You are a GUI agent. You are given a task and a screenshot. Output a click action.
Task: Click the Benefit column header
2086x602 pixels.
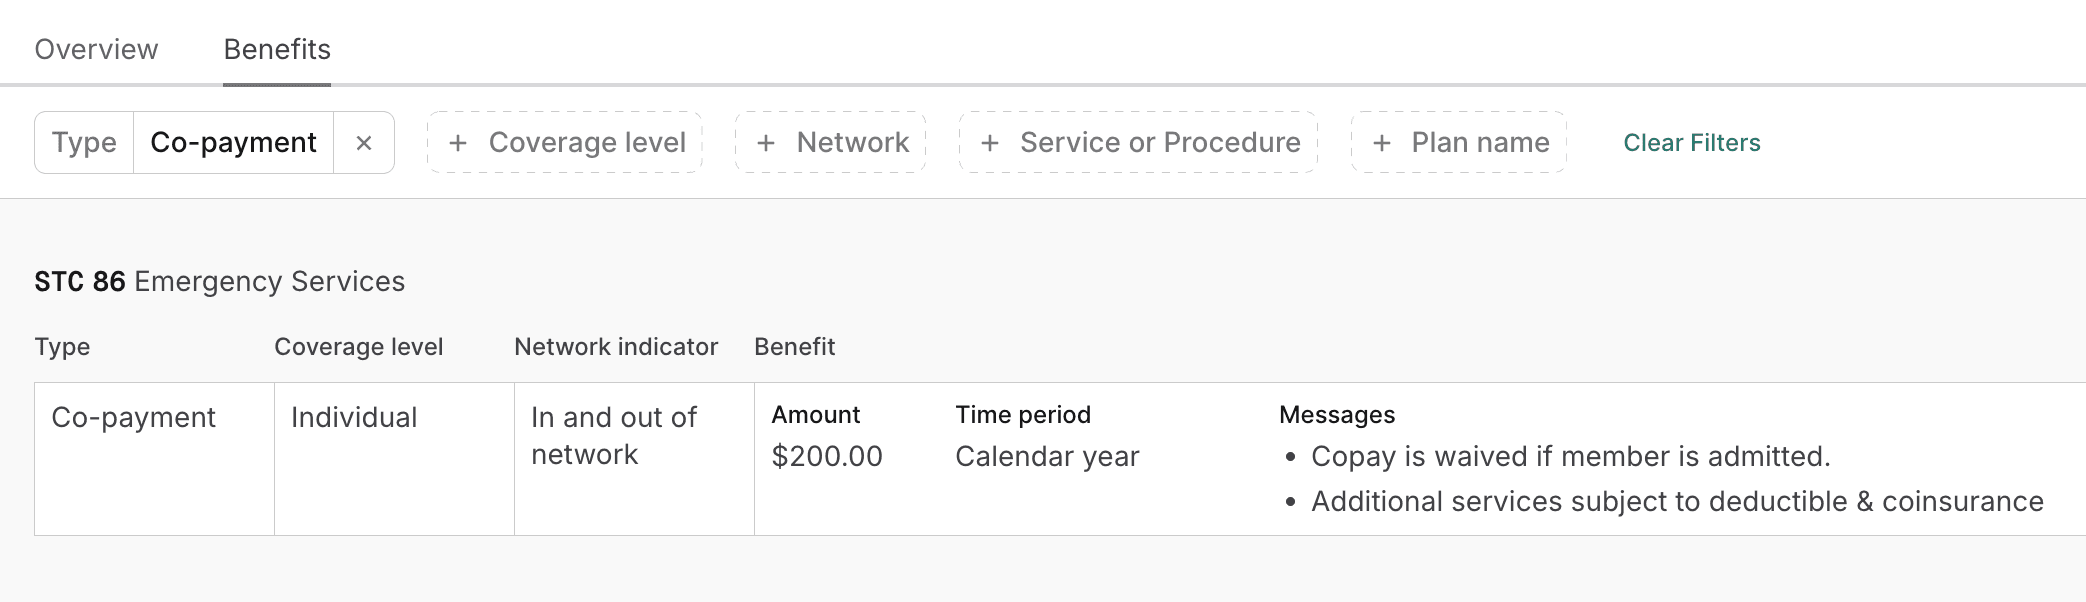coord(794,347)
